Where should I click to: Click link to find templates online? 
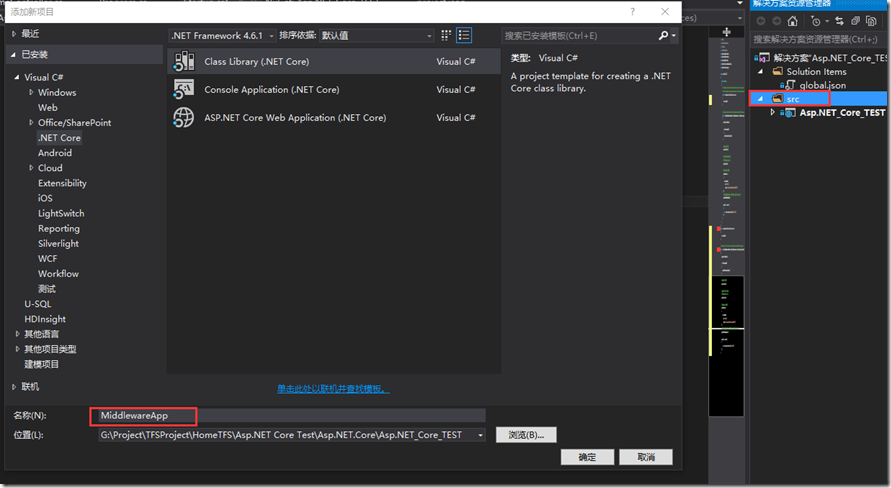coord(333,389)
